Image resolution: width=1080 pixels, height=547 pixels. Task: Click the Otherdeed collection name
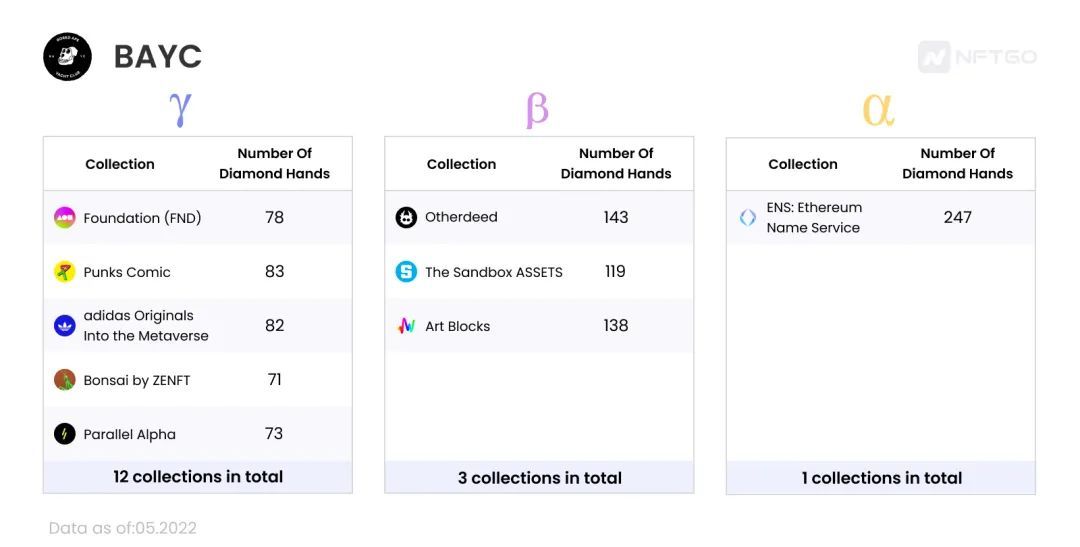461,217
